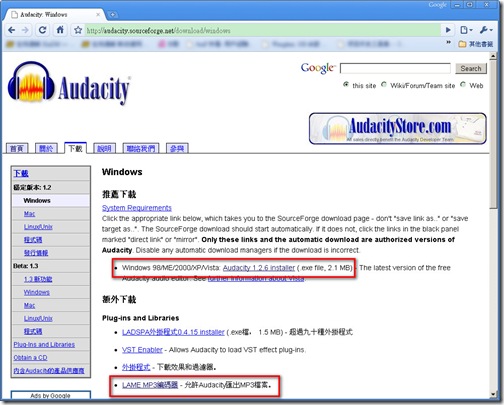This screenshot has width=504, height=405.
Task: Select the 'this site' radio option
Action: point(346,85)
